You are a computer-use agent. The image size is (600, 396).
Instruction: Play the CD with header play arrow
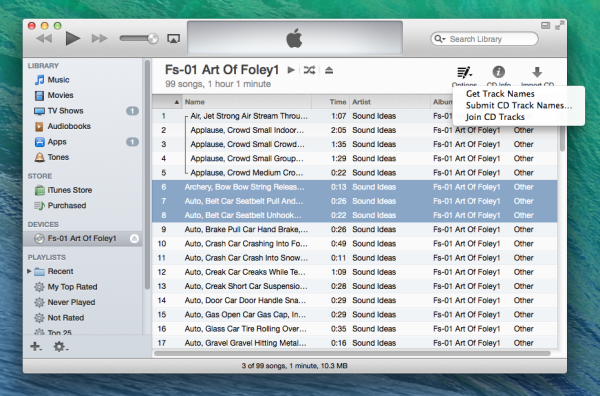pyautogui.click(x=291, y=70)
